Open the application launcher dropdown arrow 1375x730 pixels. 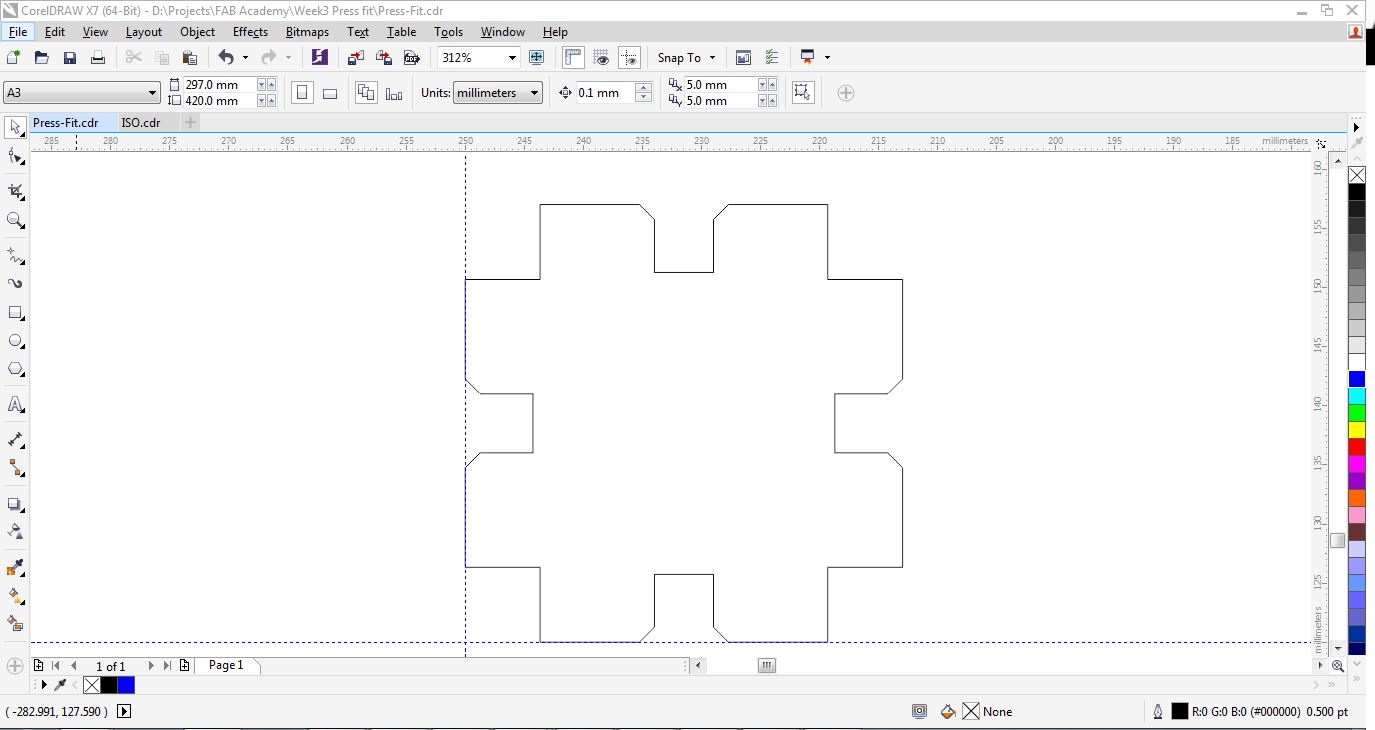click(x=828, y=58)
